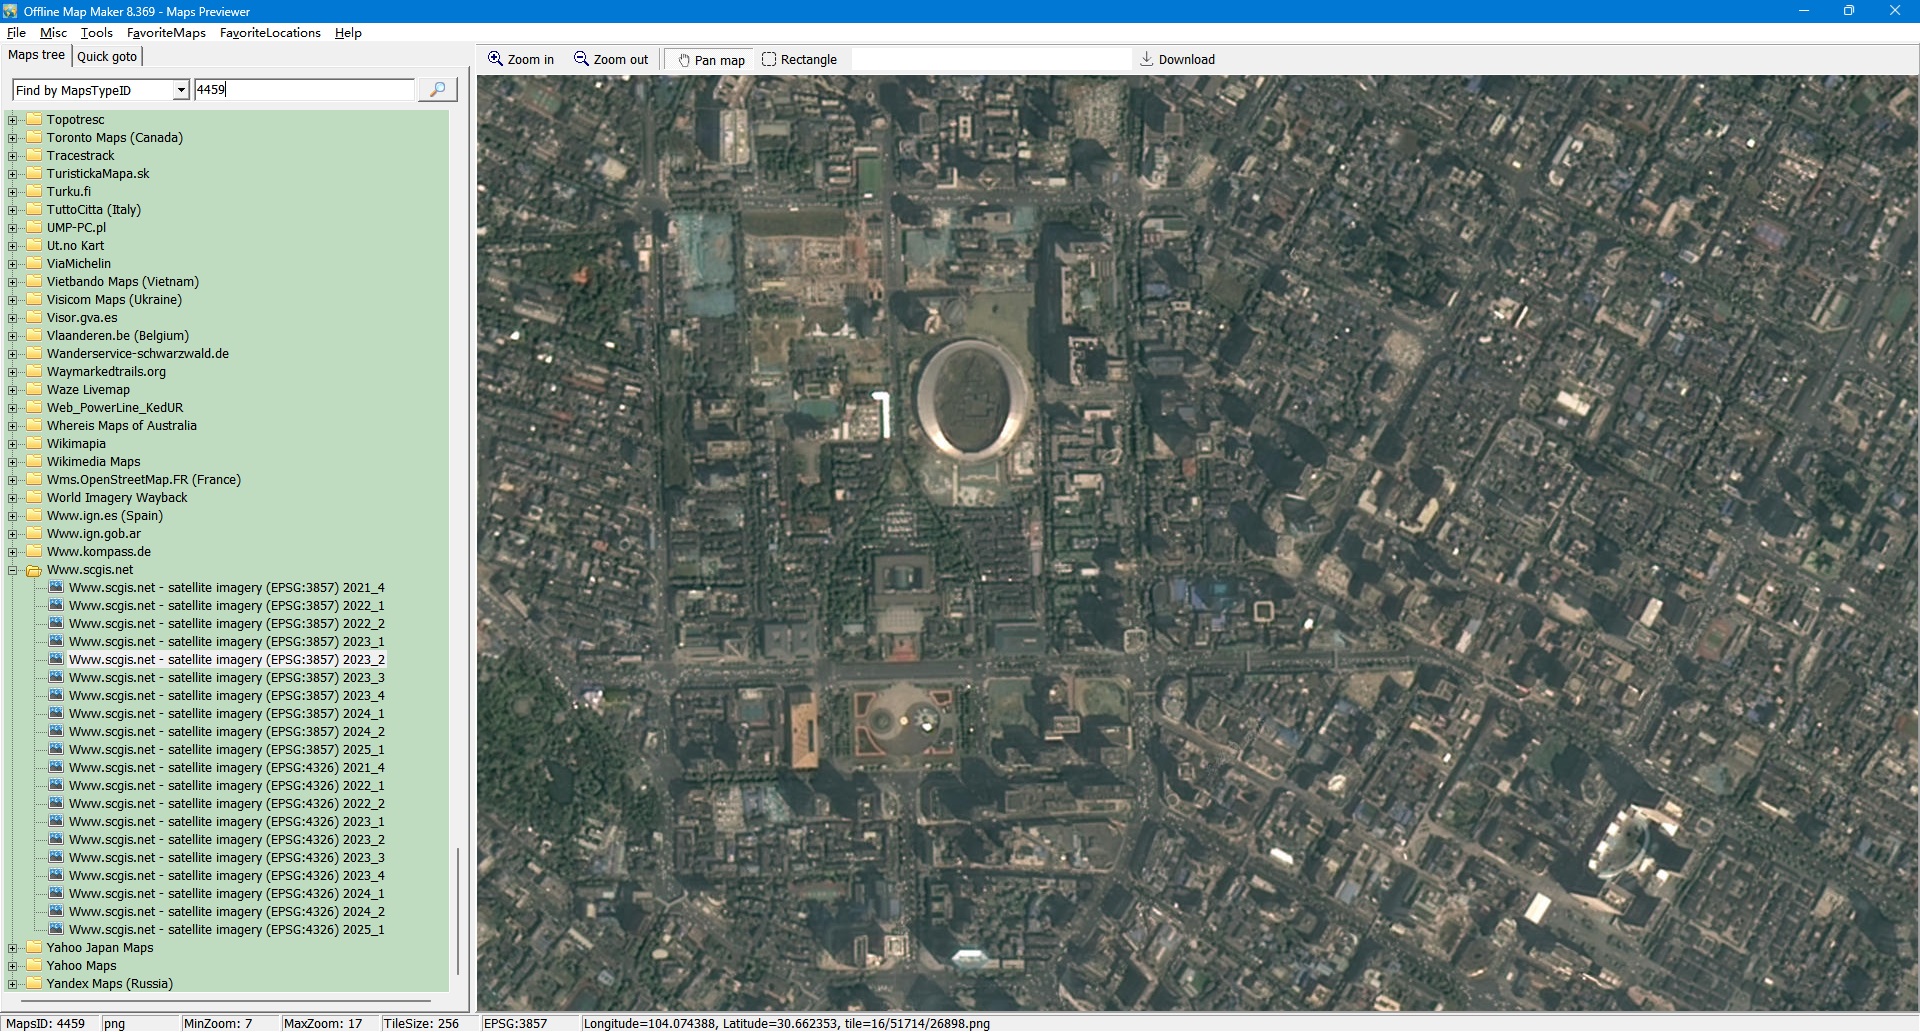
Task: Click the Download button
Action: point(1177,60)
